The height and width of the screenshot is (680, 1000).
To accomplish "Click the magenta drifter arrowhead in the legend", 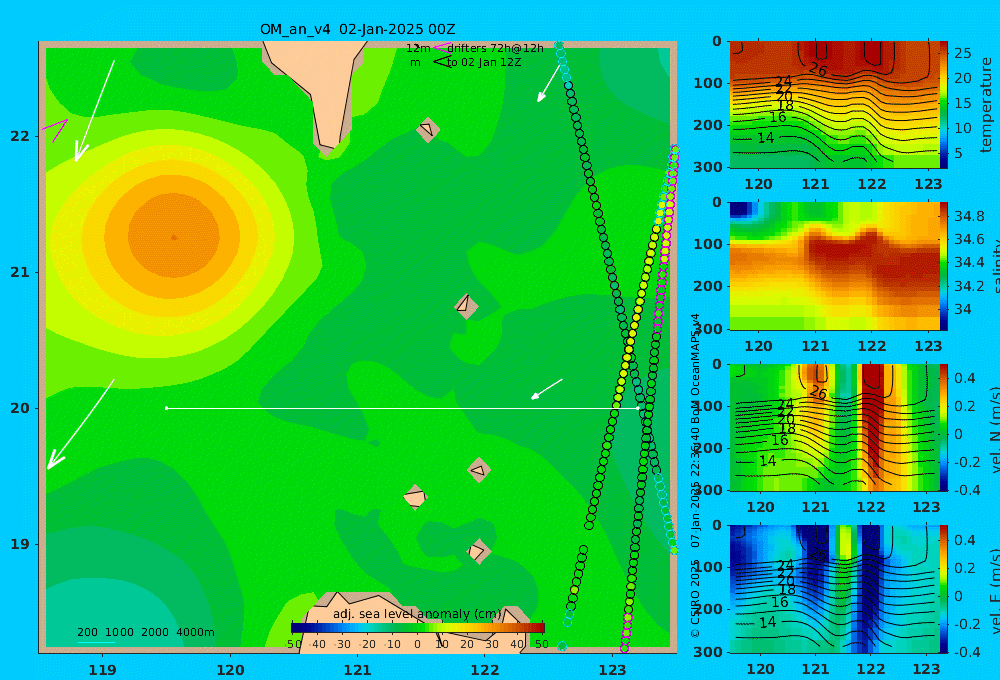I will pyautogui.click(x=441, y=48).
